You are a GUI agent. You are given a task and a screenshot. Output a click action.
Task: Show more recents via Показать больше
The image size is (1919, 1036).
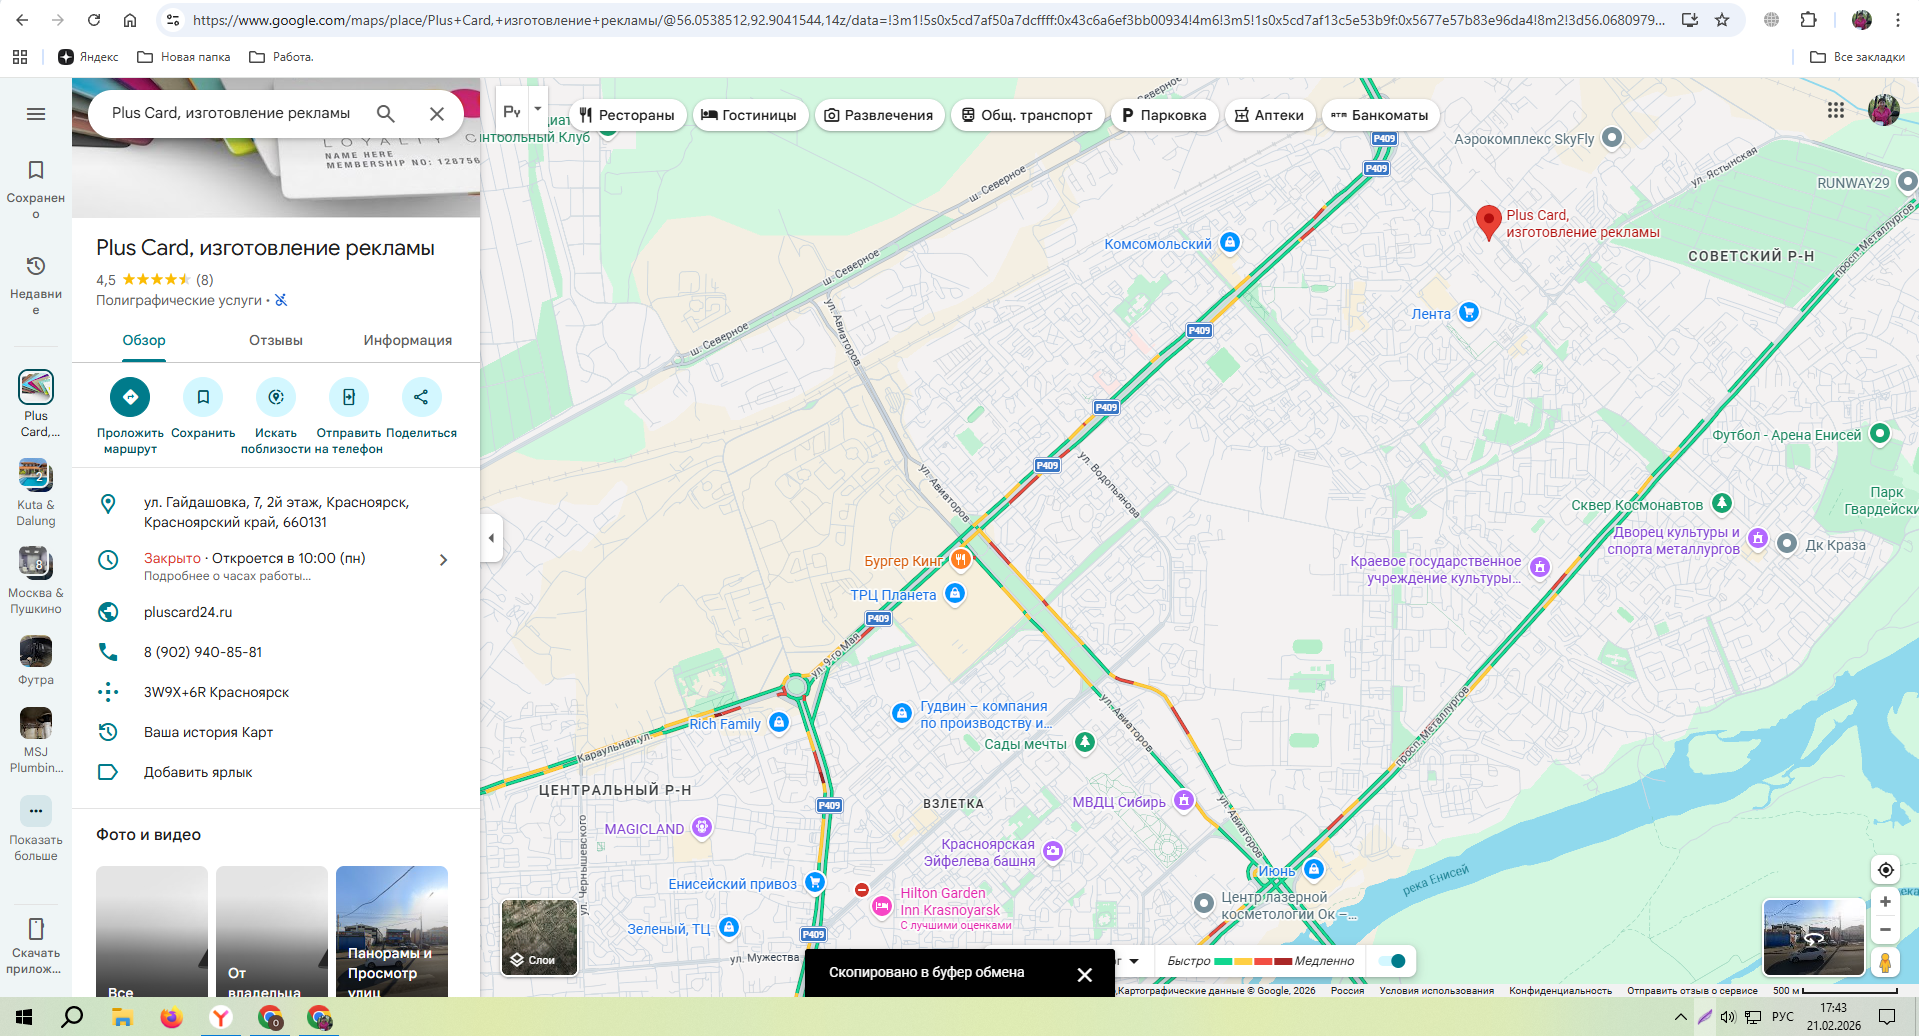(x=36, y=829)
